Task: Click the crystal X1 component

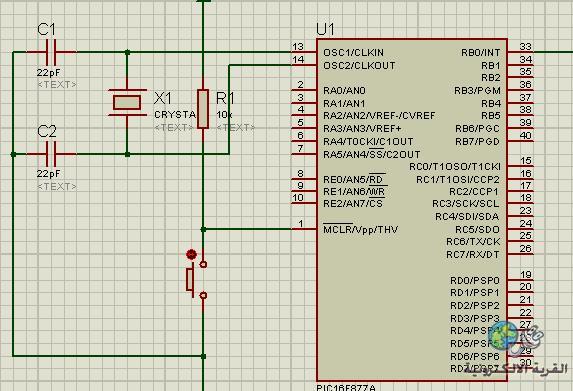Action: point(127,102)
